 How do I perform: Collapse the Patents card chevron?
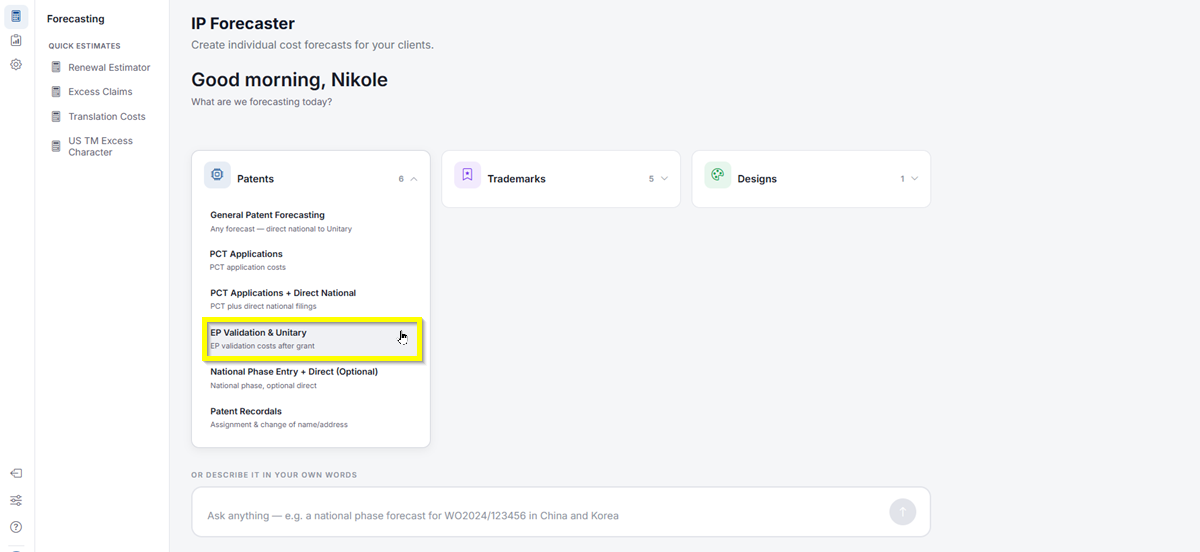[x=414, y=179]
